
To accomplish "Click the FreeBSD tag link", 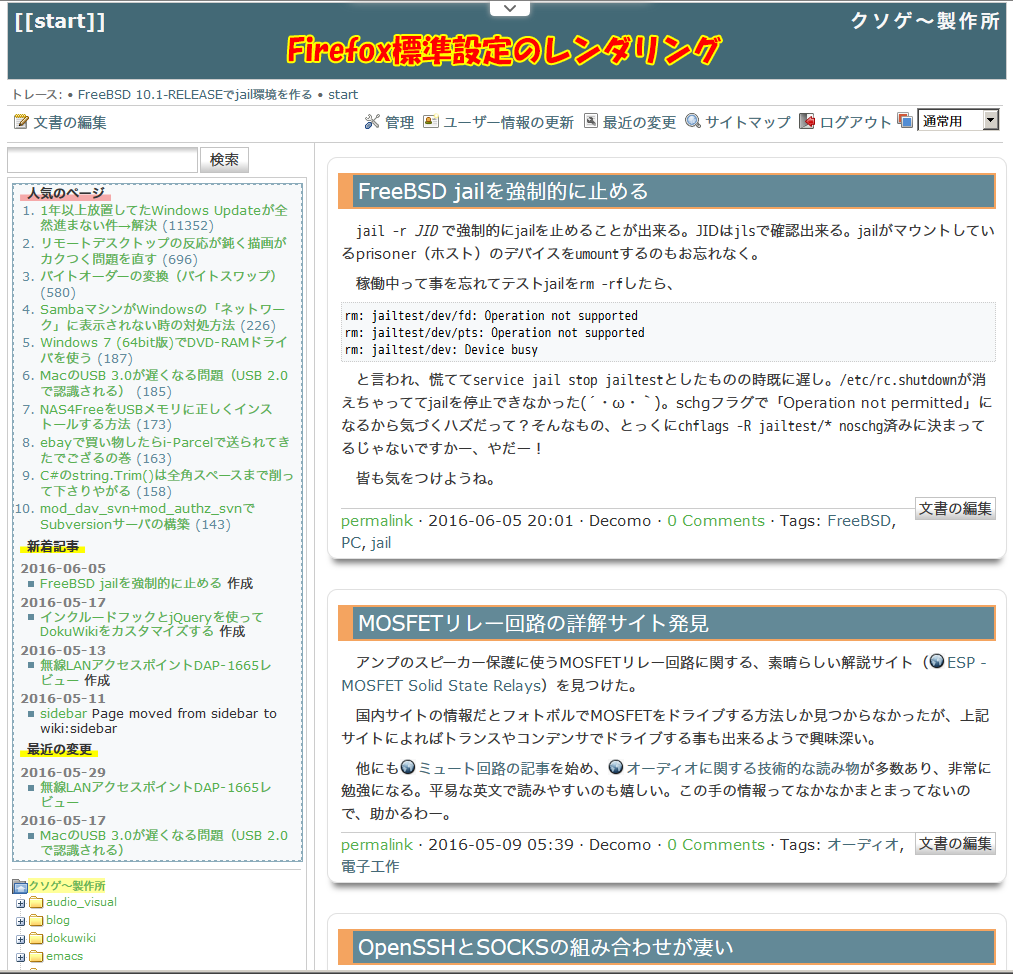I will point(858,521).
